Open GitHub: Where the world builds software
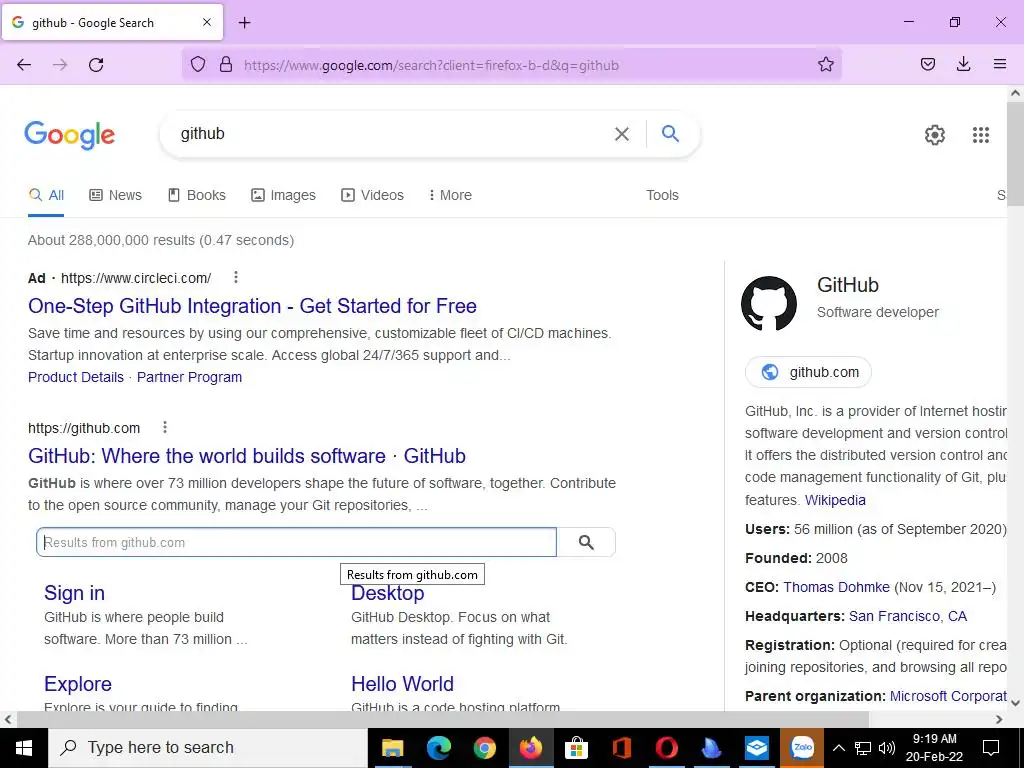 247,456
